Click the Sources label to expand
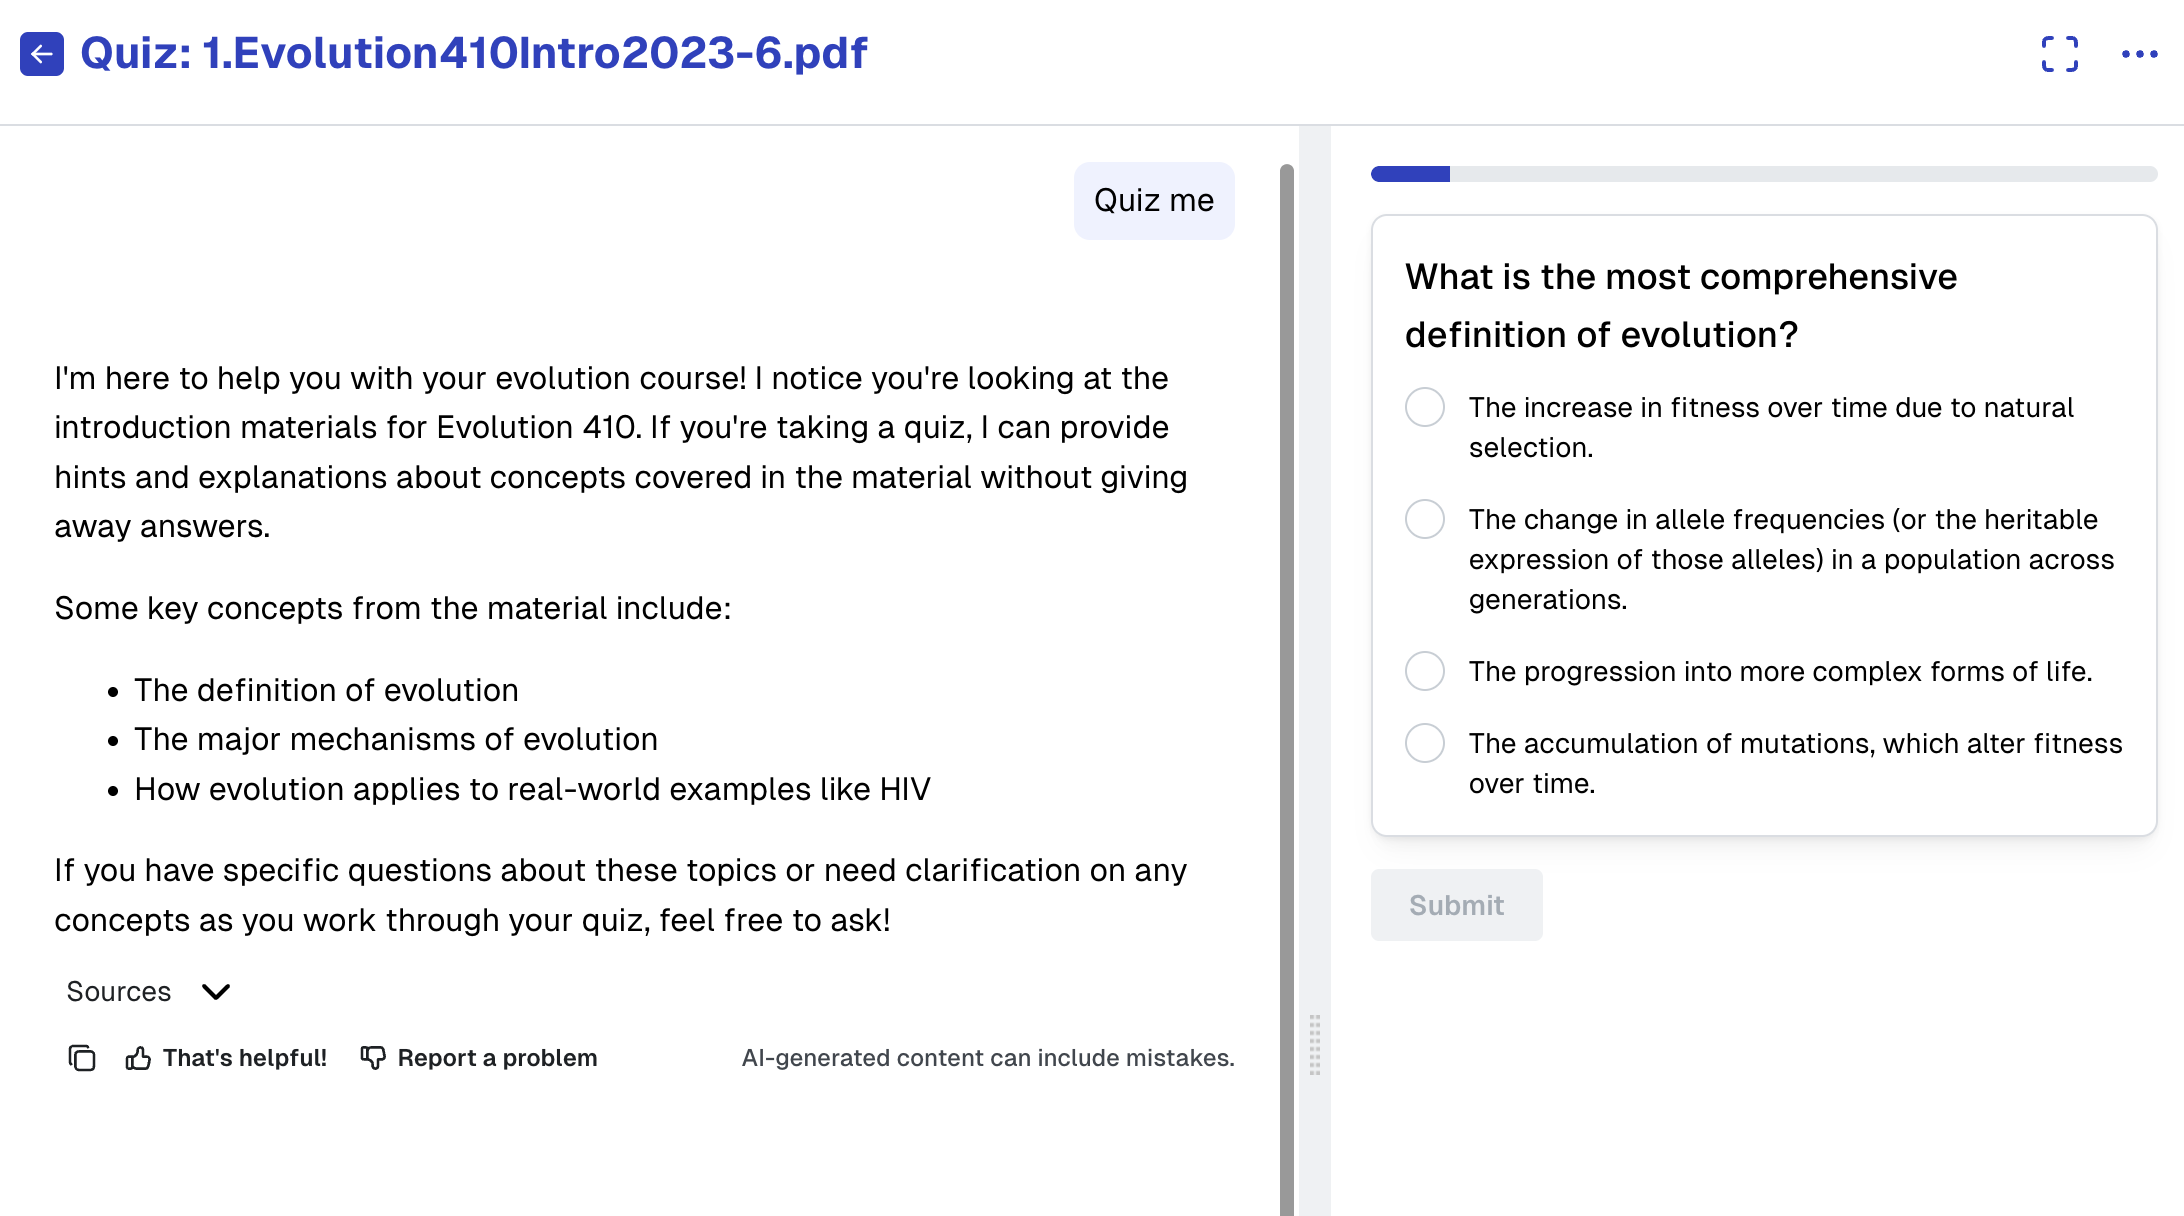Screen dimensions: 2184x1216 119,992
